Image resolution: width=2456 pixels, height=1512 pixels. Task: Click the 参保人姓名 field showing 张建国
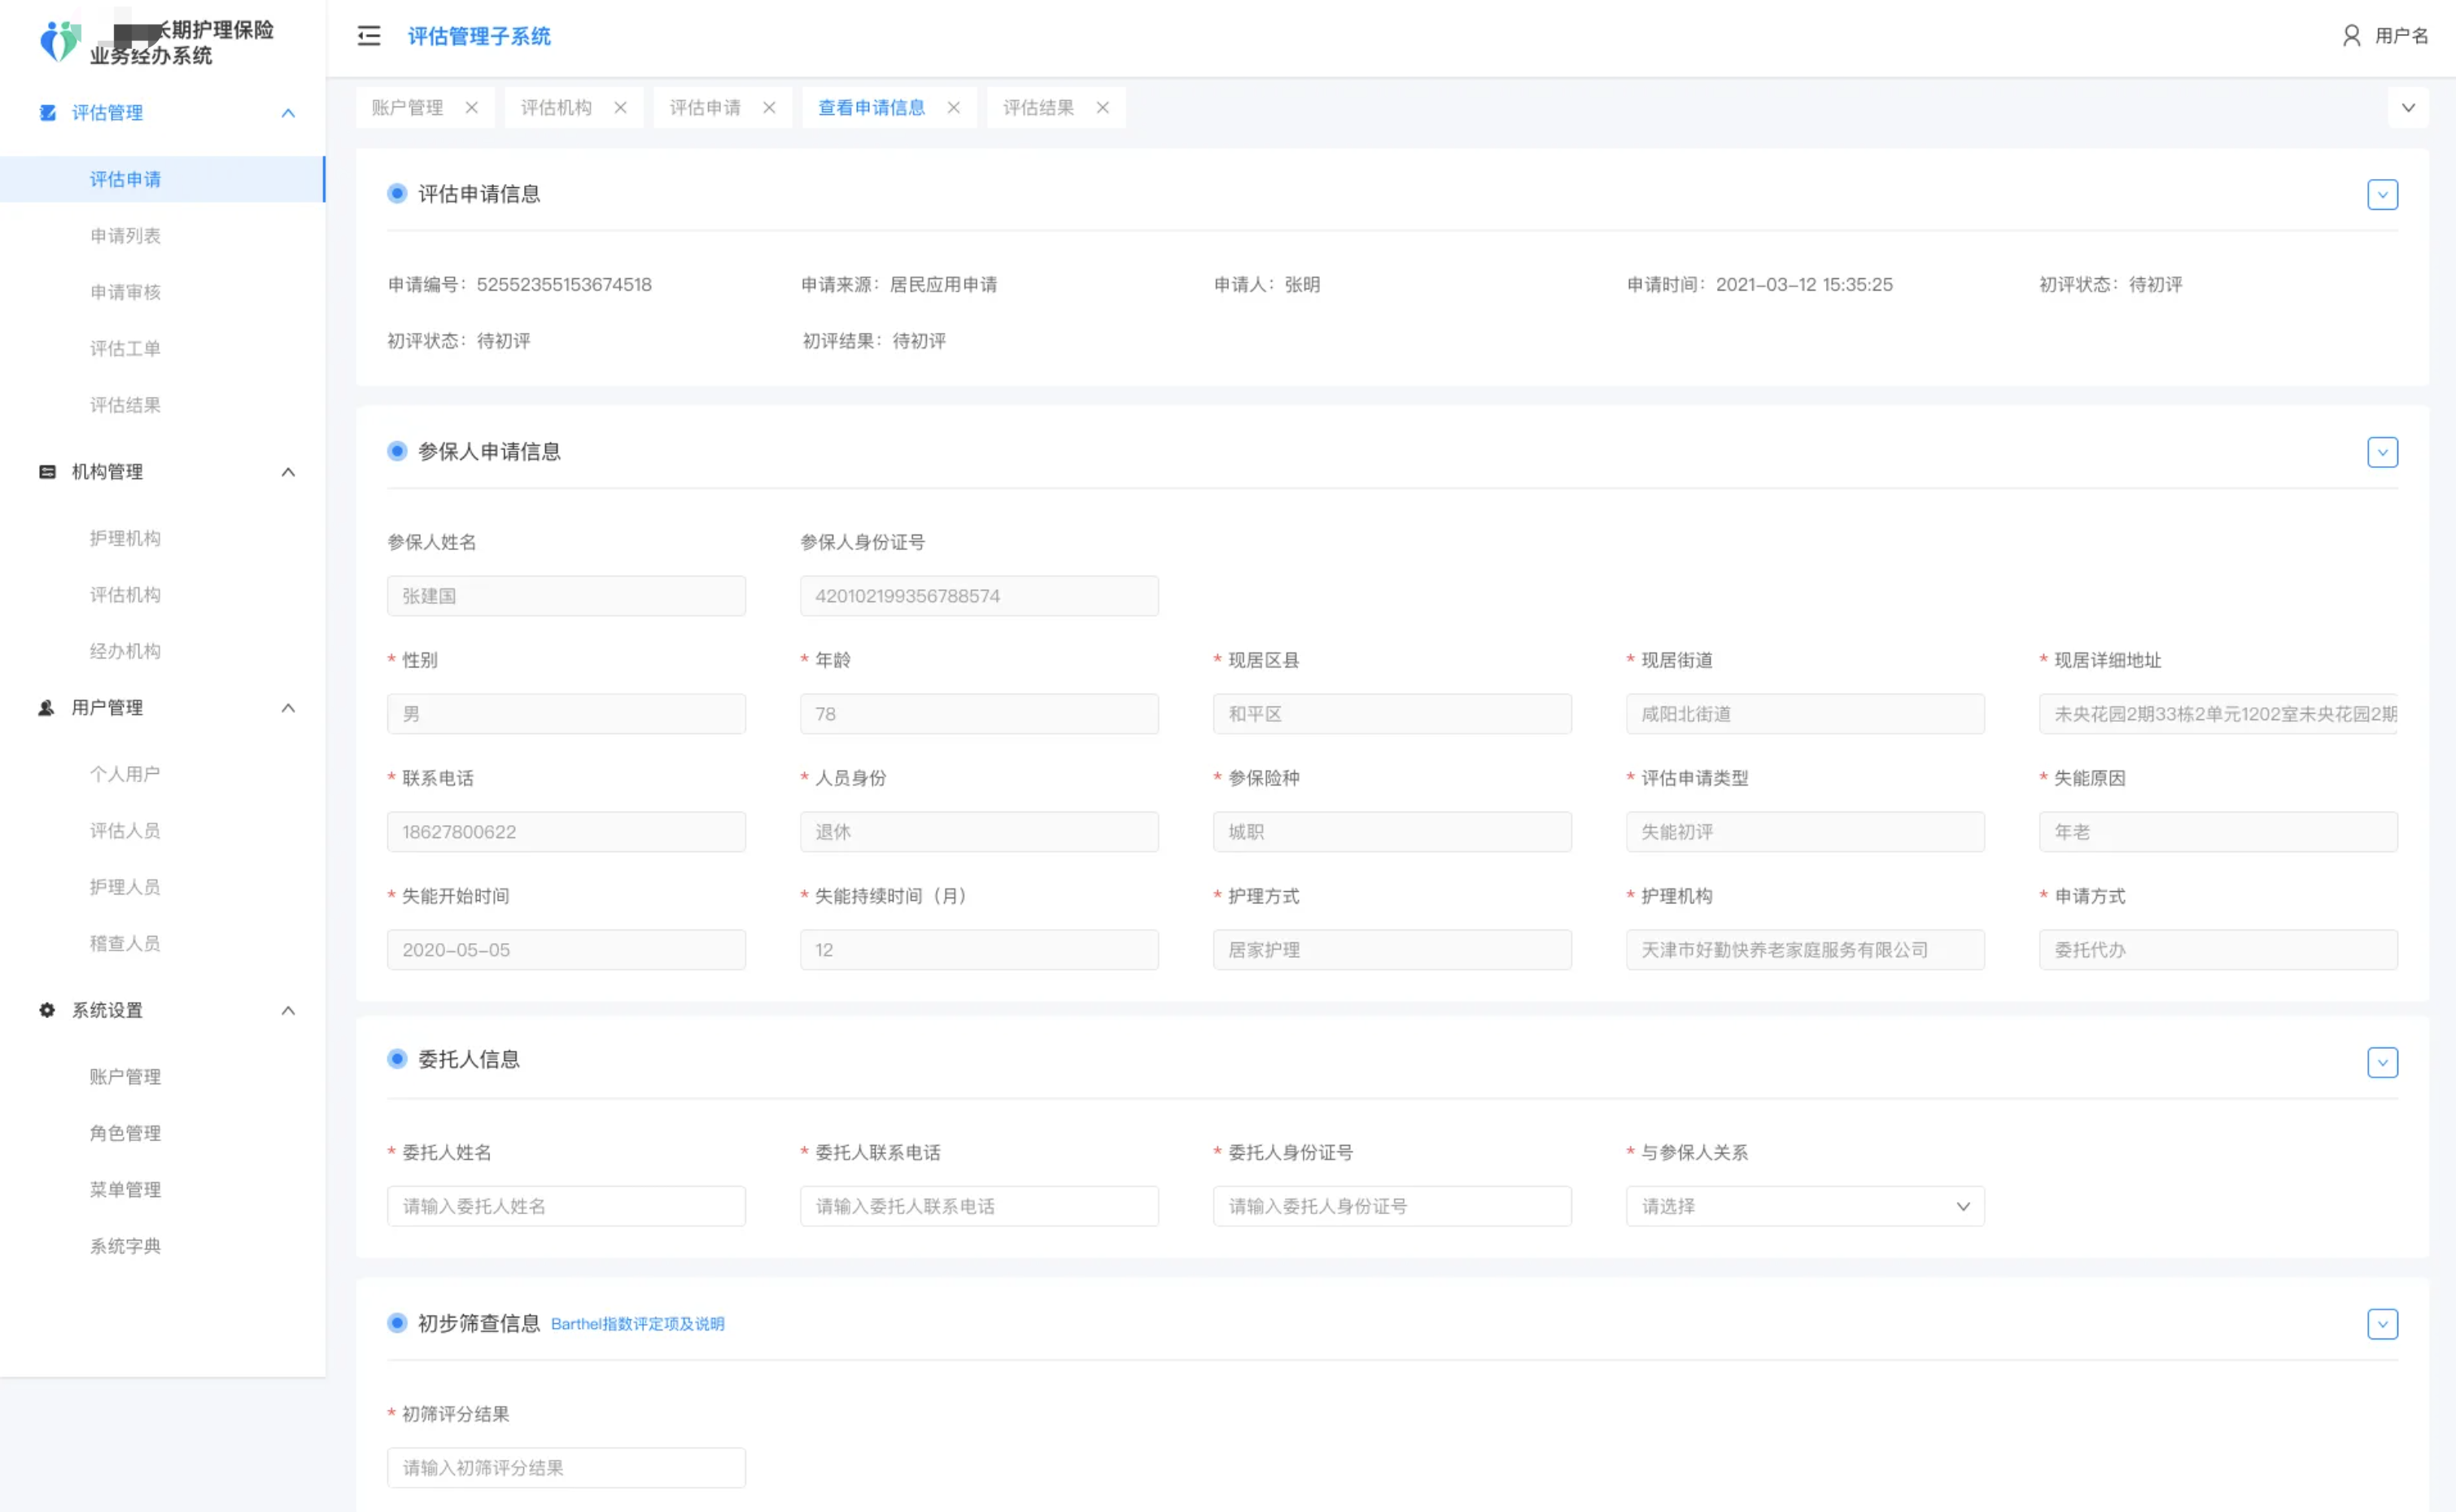[x=566, y=596]
